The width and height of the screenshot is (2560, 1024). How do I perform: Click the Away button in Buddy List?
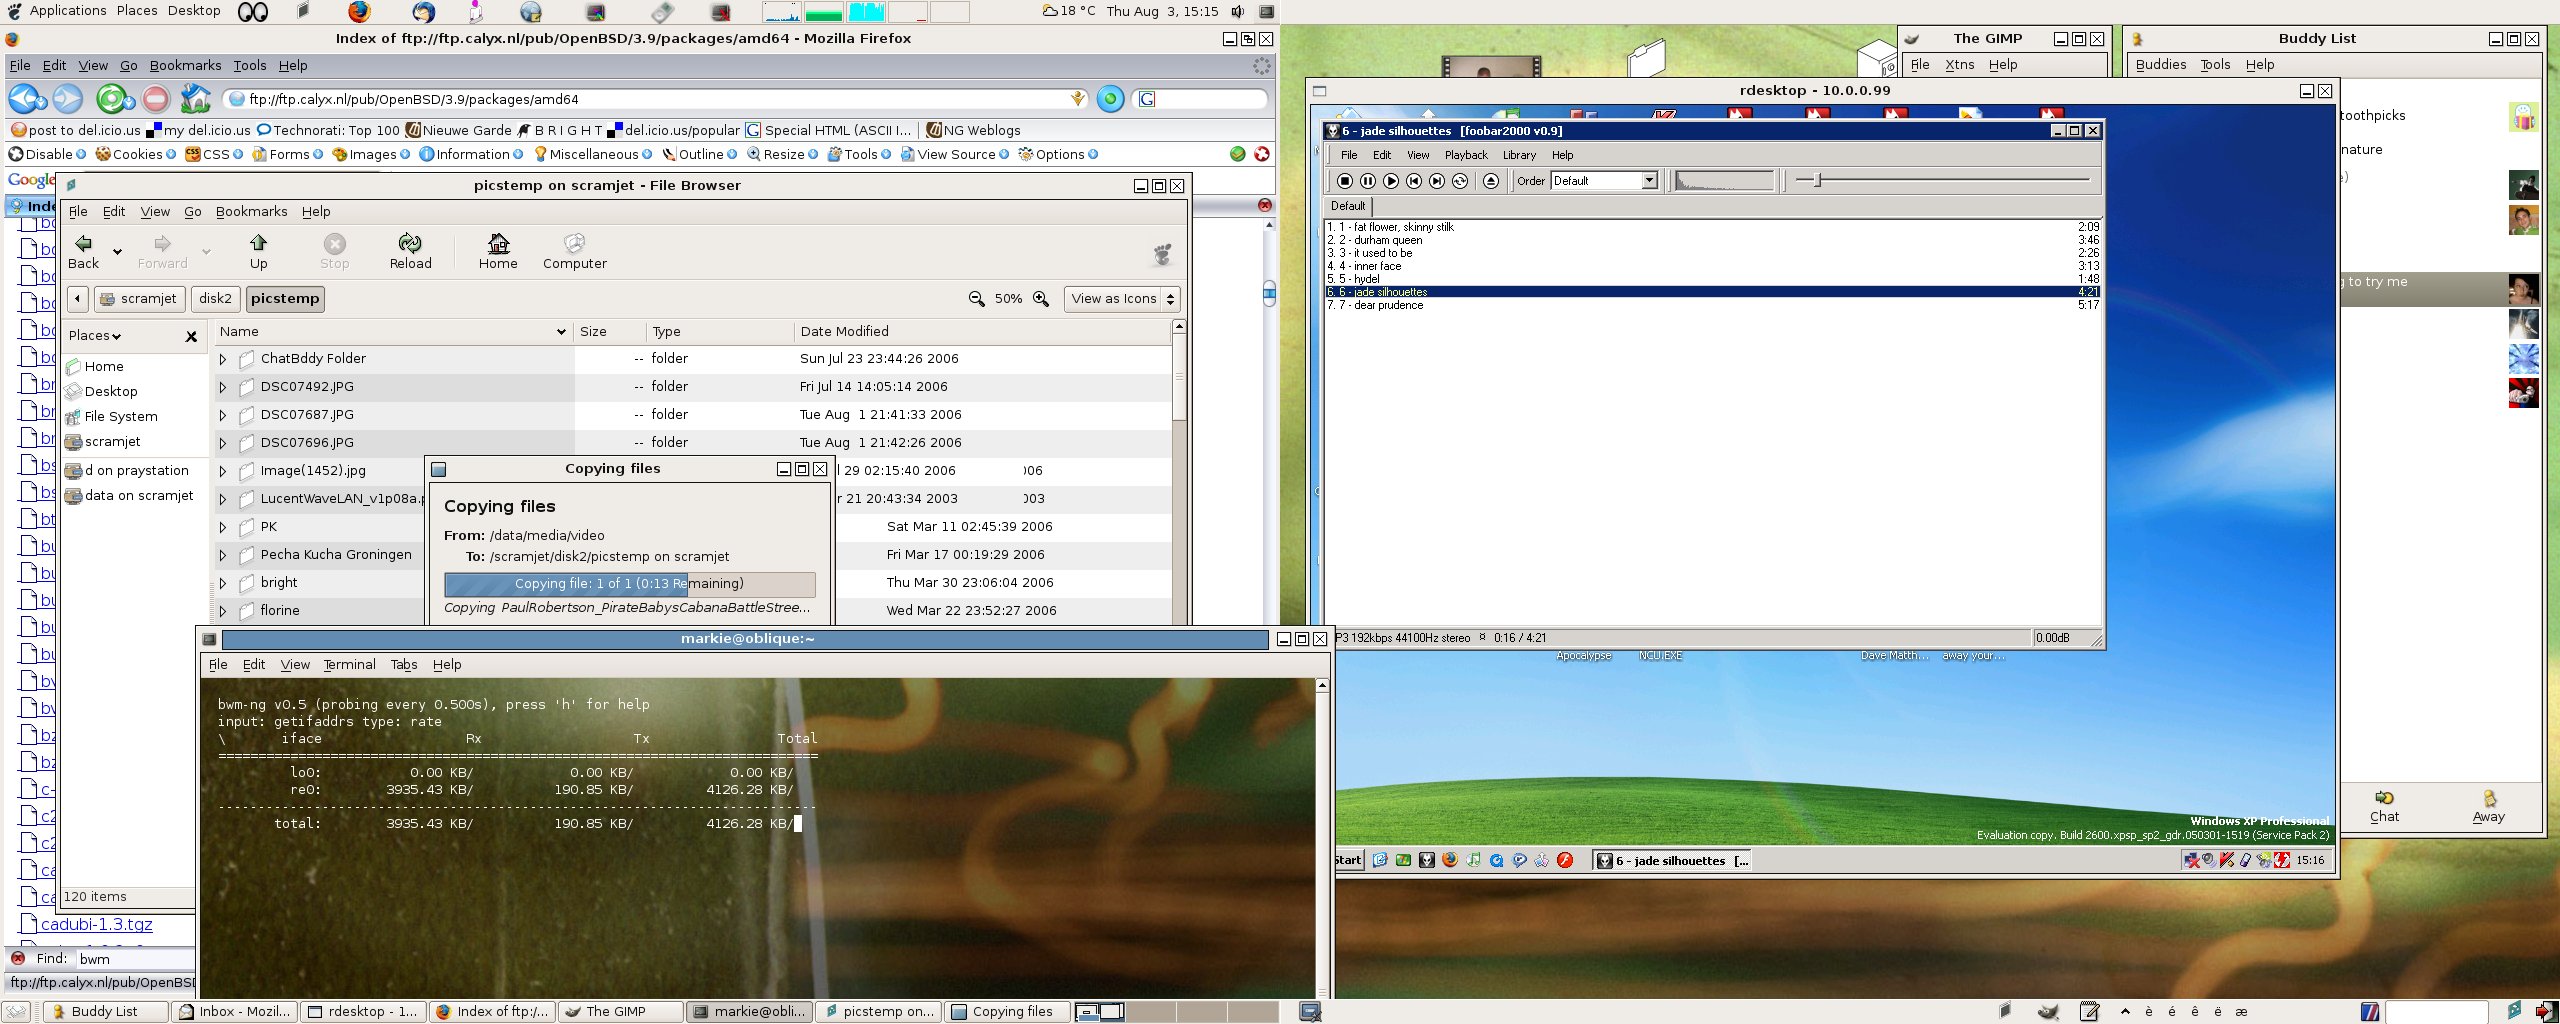[x=2488, y=806]
